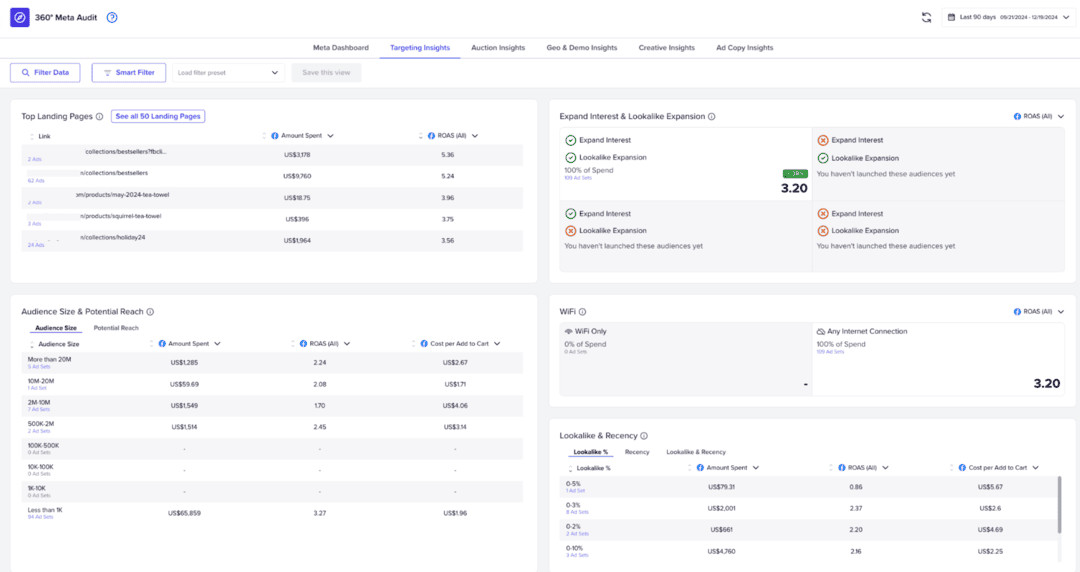
Task: Select the 500K-2M audience size row
Action: (x=272, y=427)
